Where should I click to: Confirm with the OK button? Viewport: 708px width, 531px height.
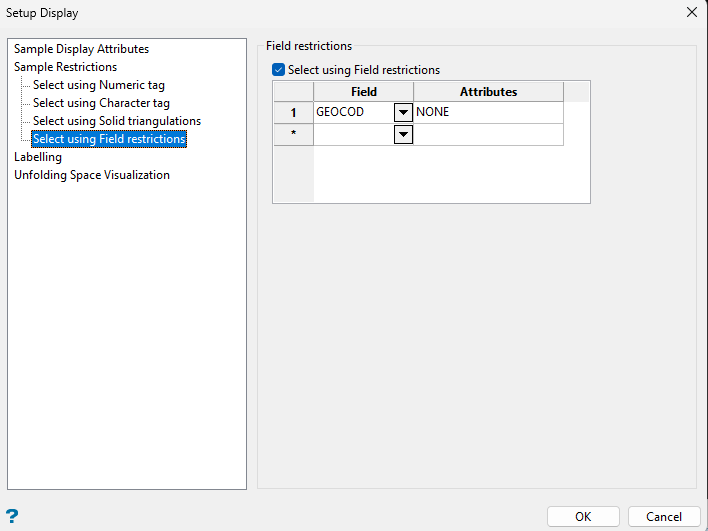coord(583,516)
